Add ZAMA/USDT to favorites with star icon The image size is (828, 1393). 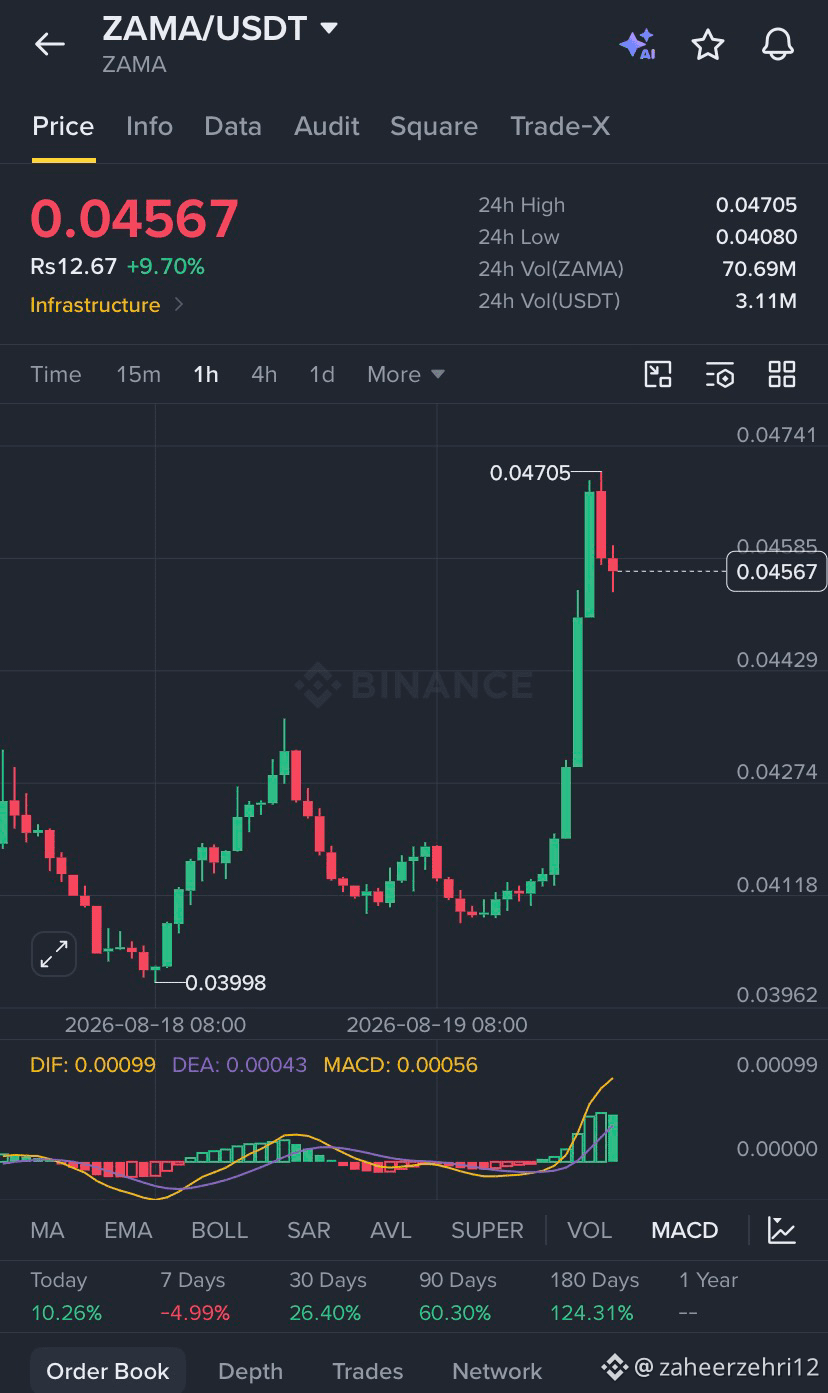[x=708, y=44]
